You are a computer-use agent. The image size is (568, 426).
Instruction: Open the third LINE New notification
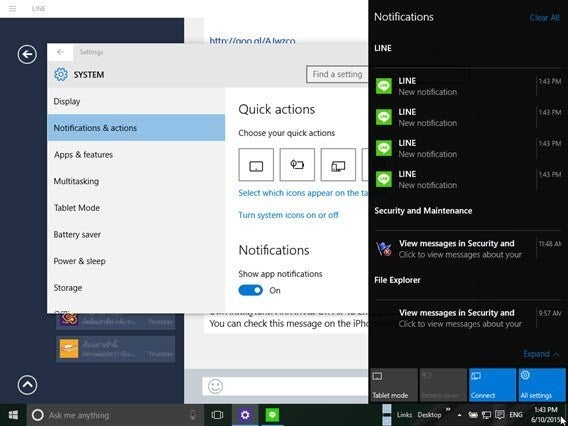[468, 149]
